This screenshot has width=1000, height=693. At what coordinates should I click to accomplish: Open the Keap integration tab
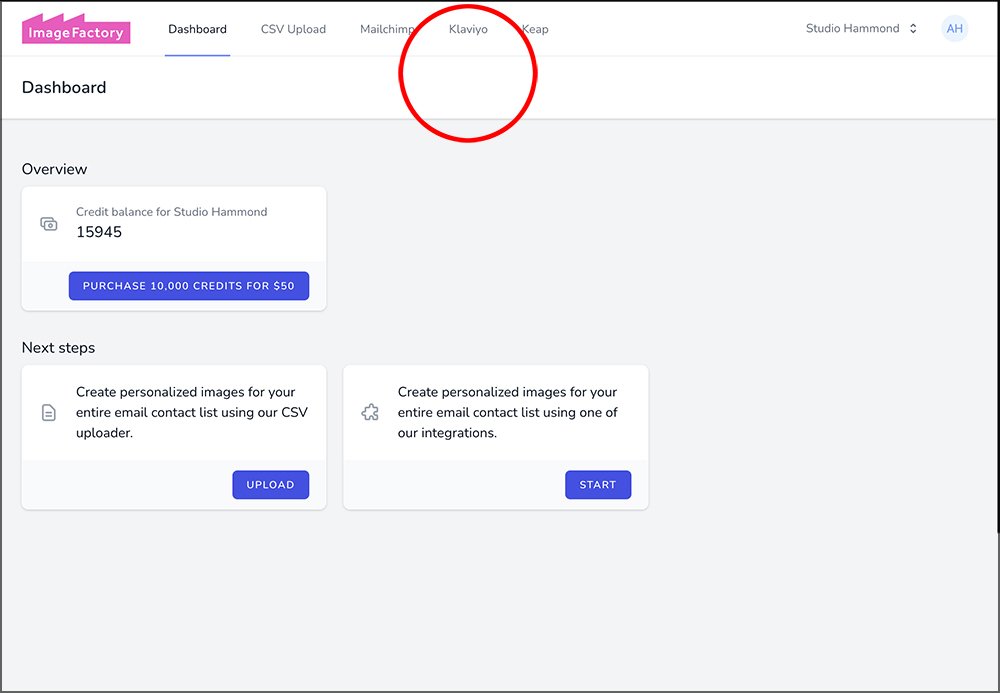(x=536, y=29)
